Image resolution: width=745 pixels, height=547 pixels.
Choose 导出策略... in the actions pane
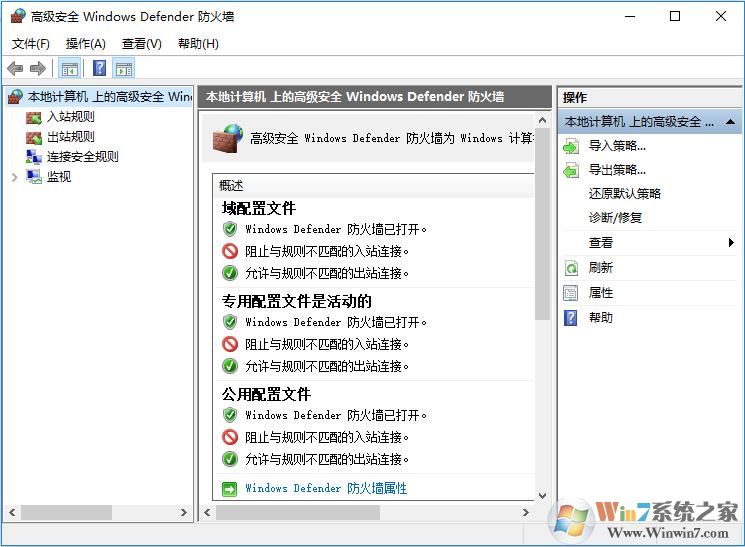coord(617,170)
